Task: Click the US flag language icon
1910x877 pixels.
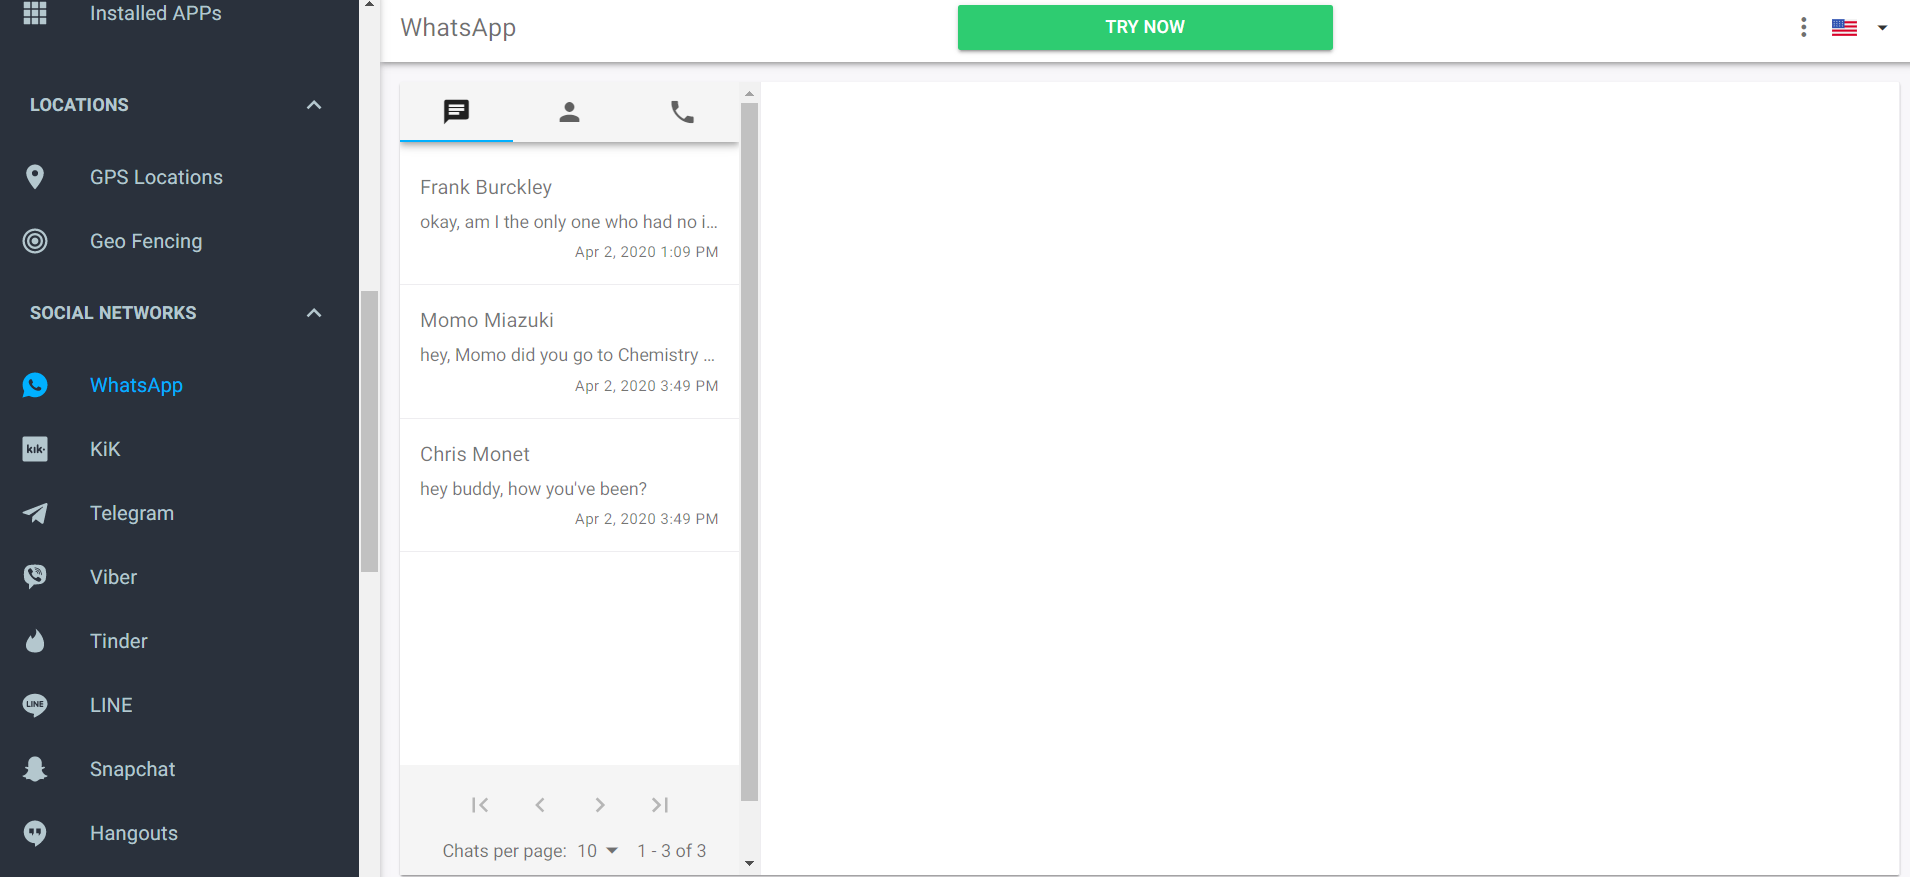Action: click(1844, 28)
